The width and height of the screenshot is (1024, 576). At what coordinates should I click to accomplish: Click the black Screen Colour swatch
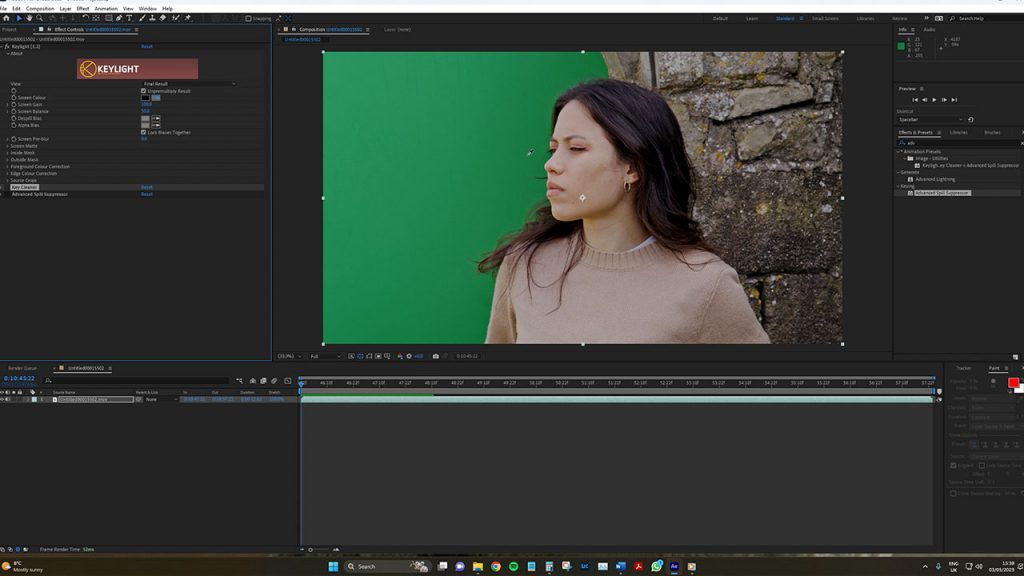point(146,97)
